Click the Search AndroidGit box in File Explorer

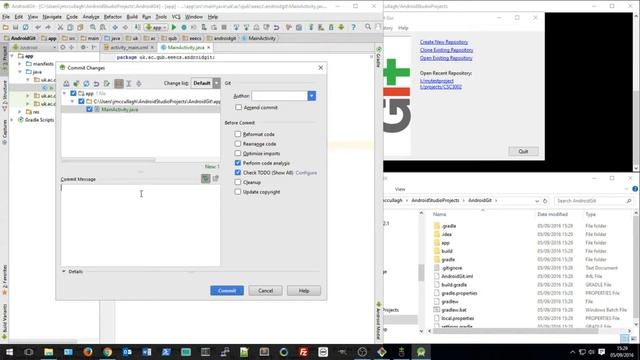(x=594, y=201)
